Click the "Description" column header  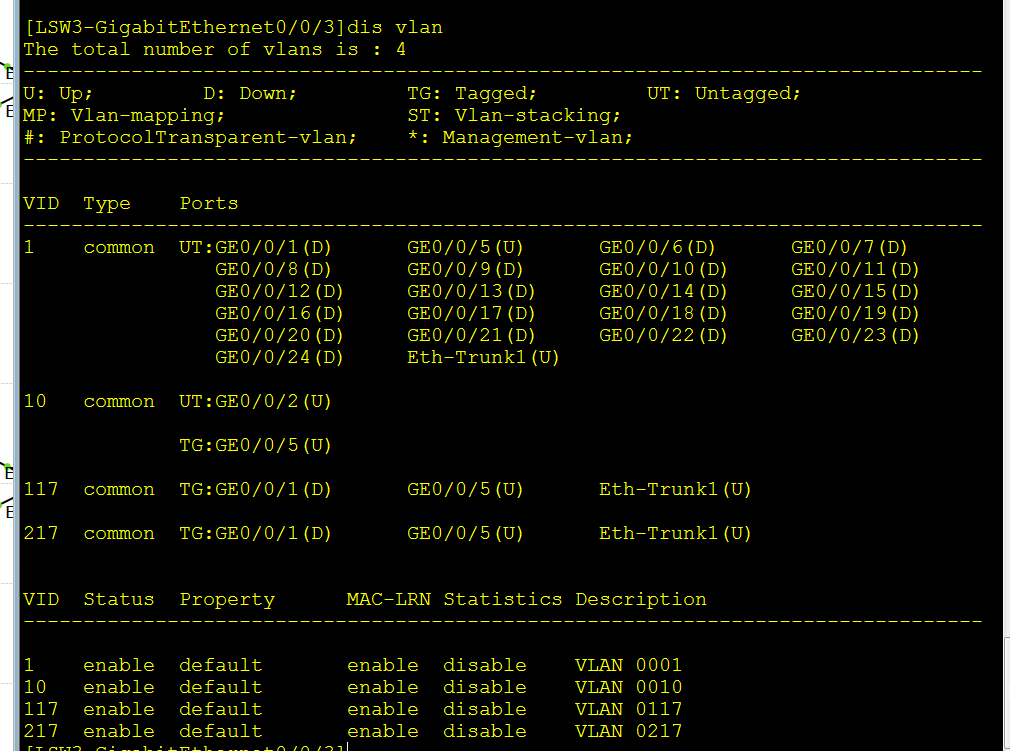641,599
